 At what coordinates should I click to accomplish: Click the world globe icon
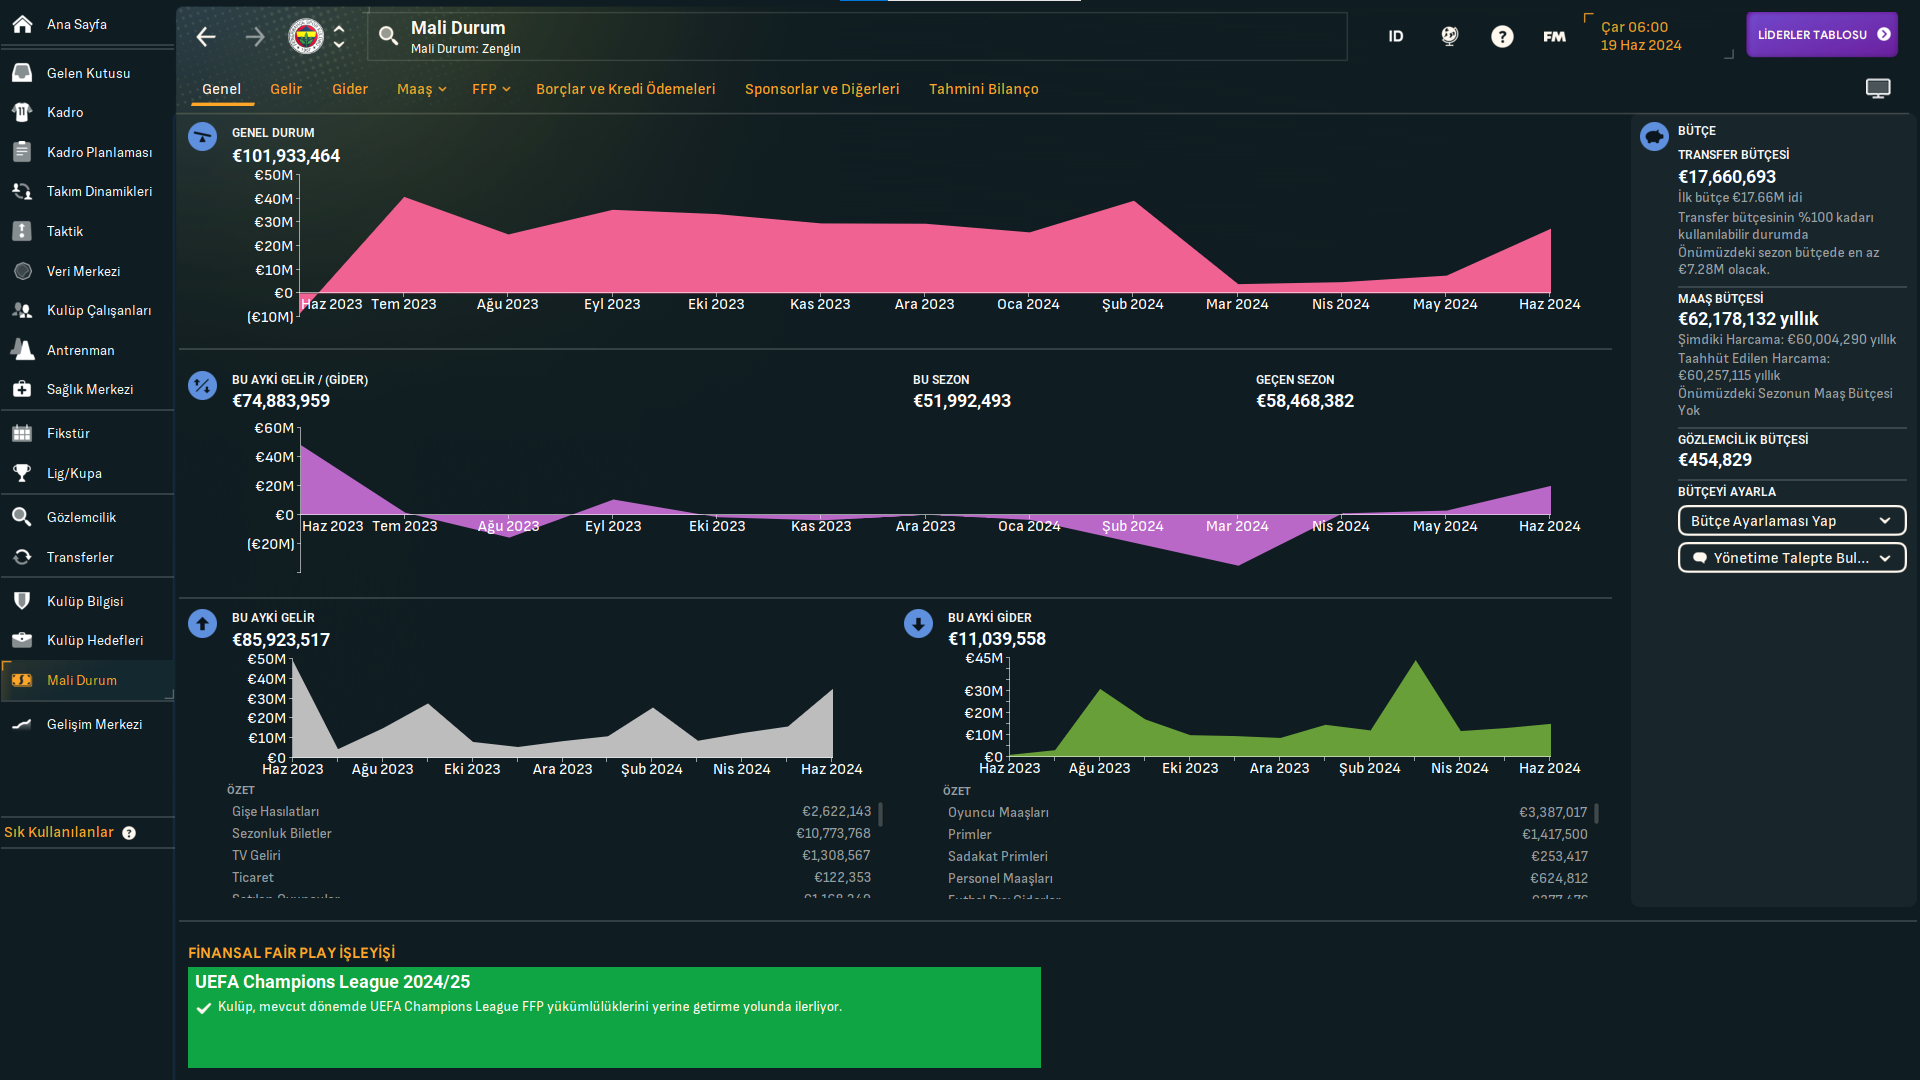(1449, 37)
